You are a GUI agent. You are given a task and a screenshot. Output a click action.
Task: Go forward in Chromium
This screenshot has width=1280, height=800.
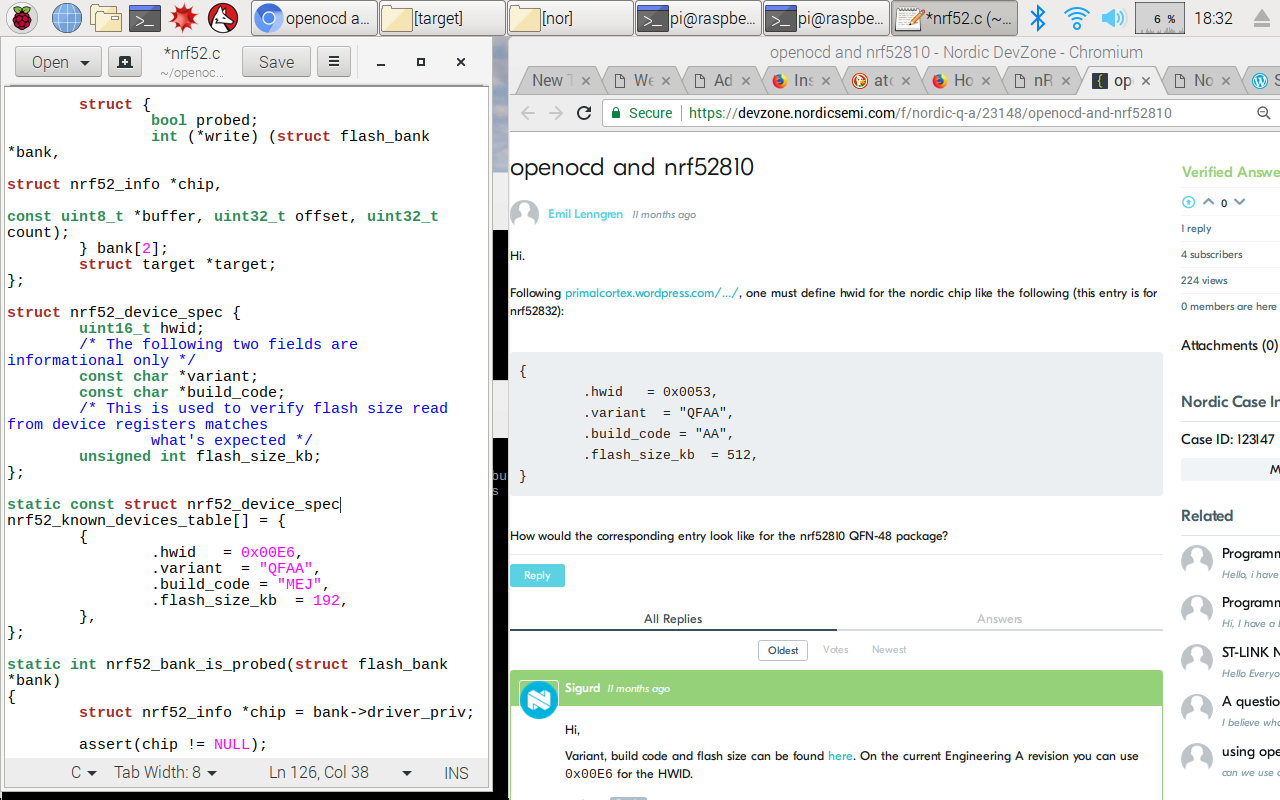point(556,113)
